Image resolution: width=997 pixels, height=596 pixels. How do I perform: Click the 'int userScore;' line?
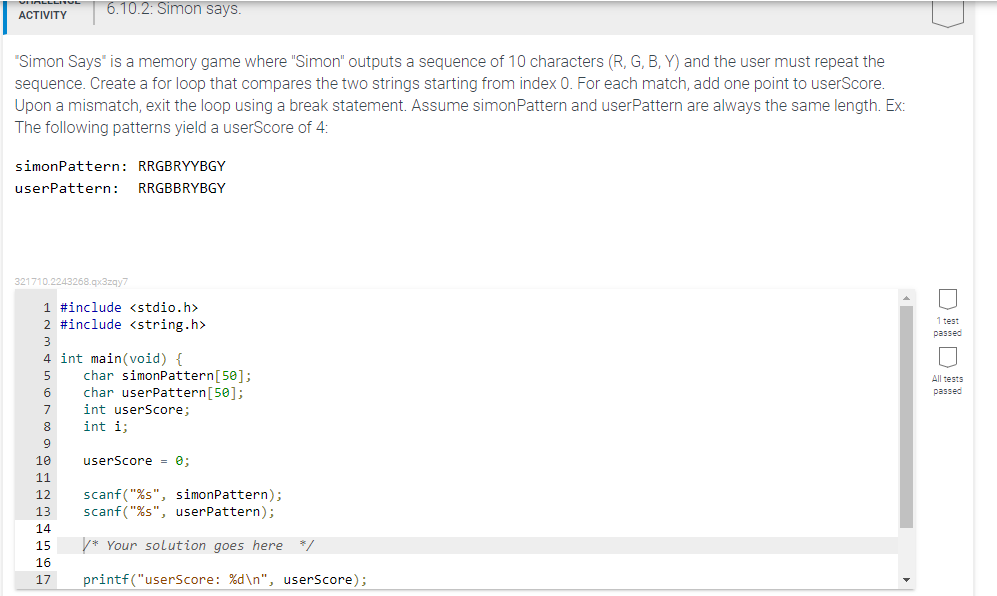pyautogui.click(x=137, y=410)
